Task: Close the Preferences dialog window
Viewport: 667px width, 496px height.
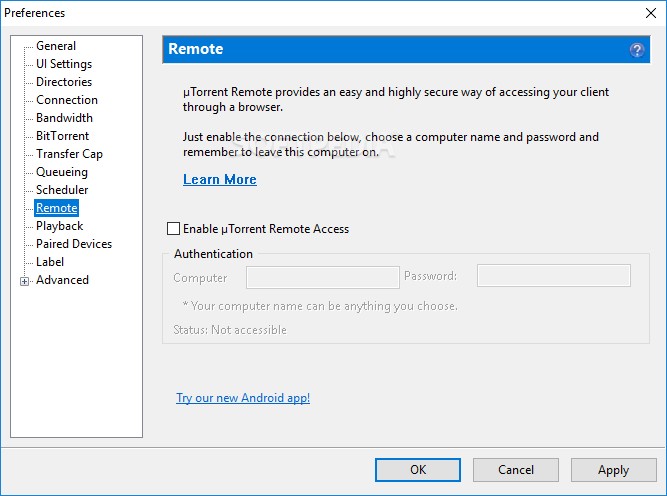Action: pyautogui.click(x=650, y=13)
